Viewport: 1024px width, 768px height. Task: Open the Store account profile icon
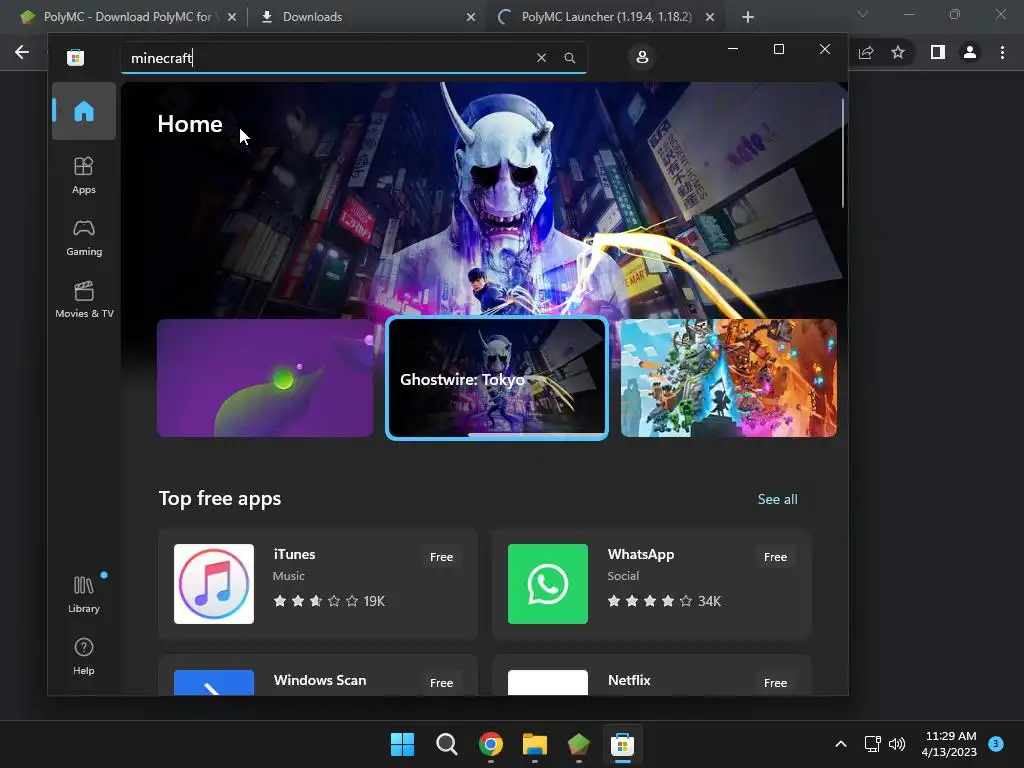(642, 57)
